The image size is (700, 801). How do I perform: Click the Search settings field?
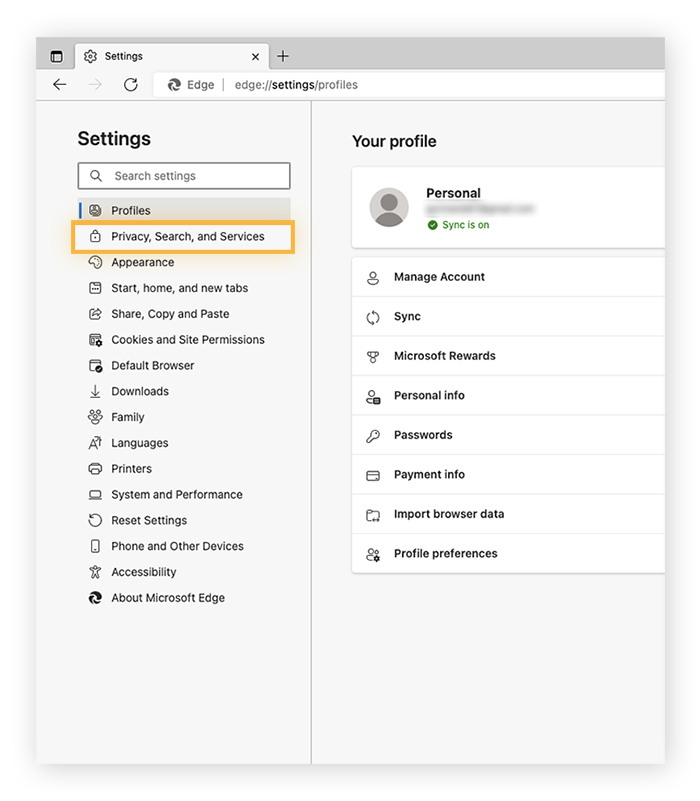pos(183,175)
